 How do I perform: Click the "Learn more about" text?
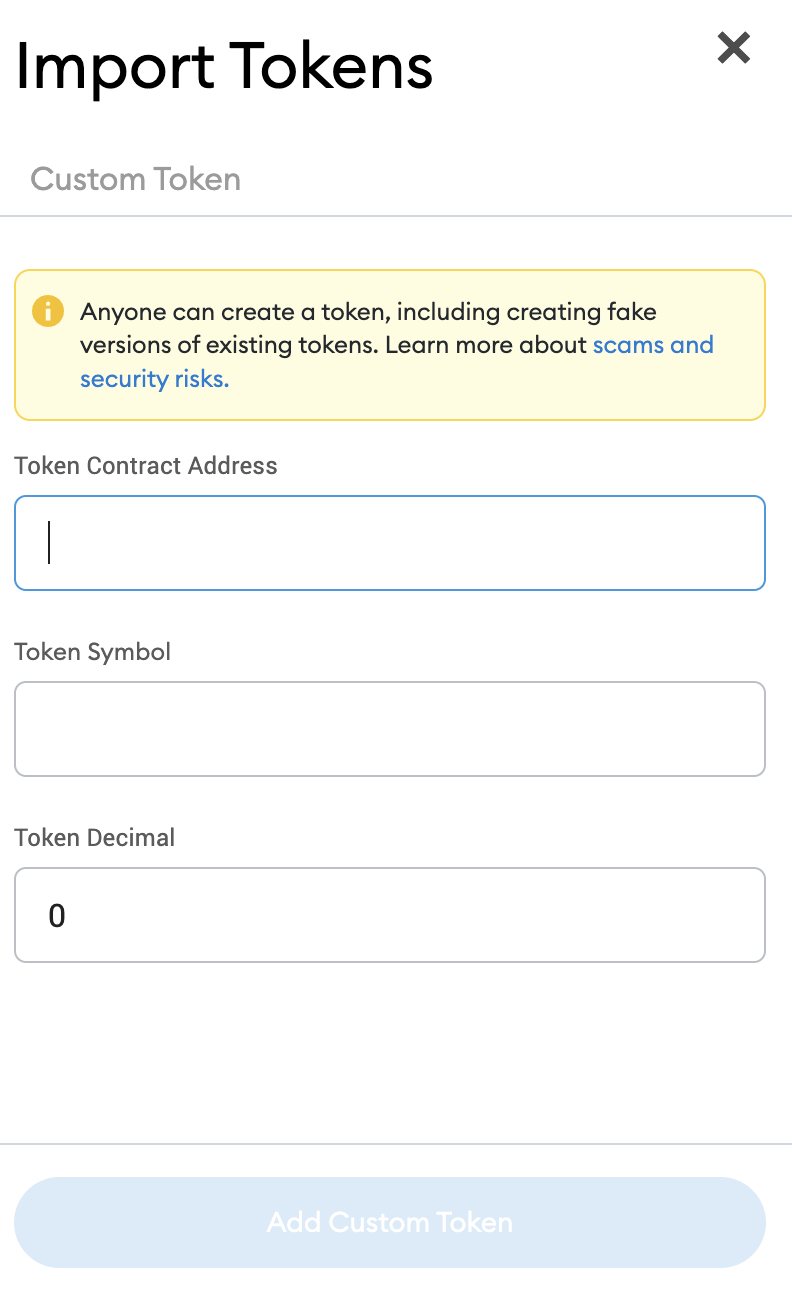click(486, 345)
